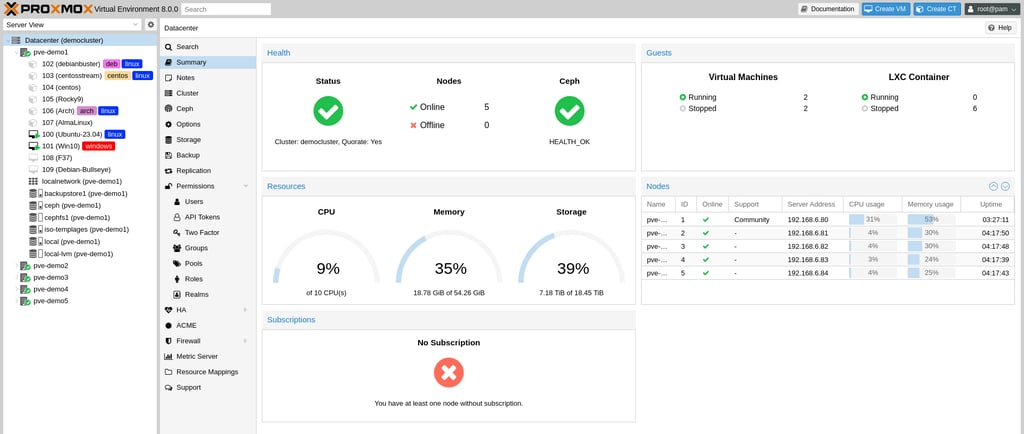The image size is (1024, 434).
Task: Click red No Subscription X icon
Action: (449, 373)
